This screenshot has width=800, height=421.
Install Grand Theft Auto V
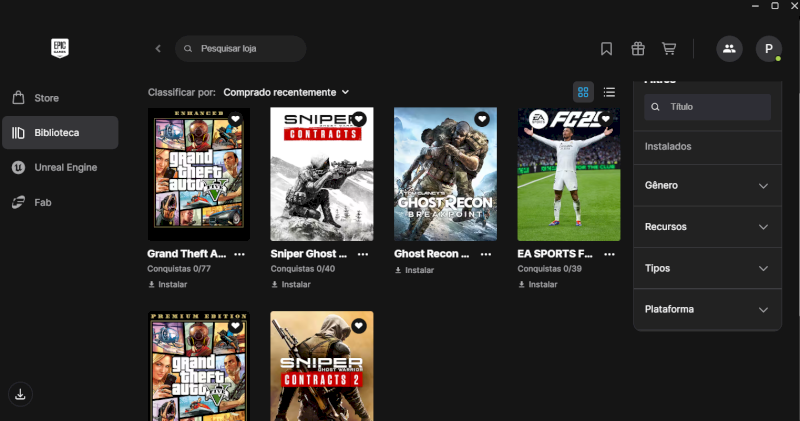click(170, 284)
